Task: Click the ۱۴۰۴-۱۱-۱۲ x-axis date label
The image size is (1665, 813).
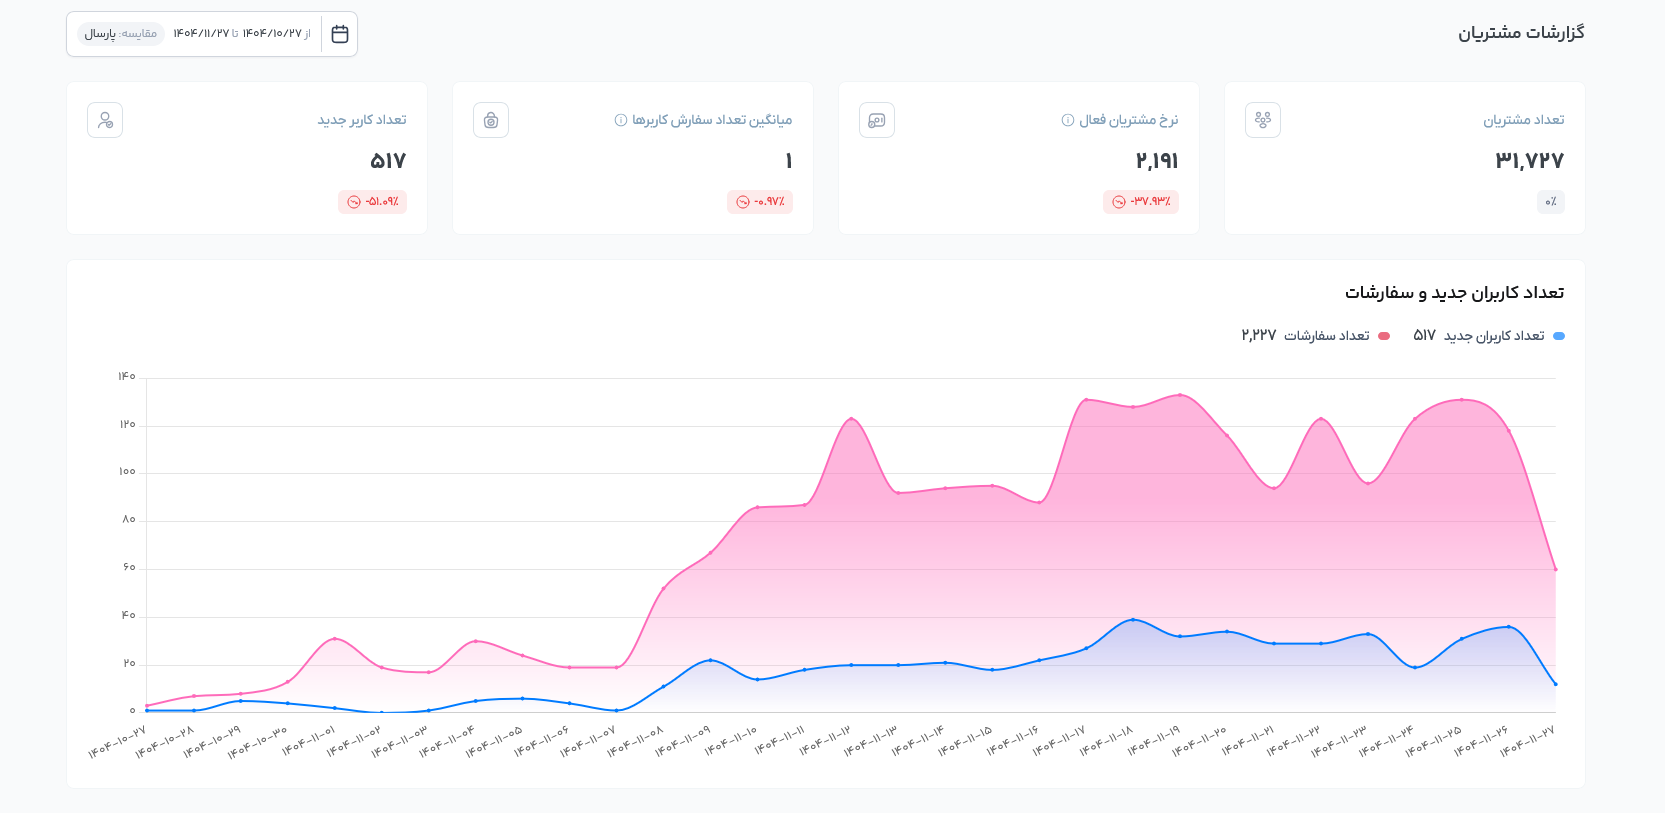Action: 826,742
